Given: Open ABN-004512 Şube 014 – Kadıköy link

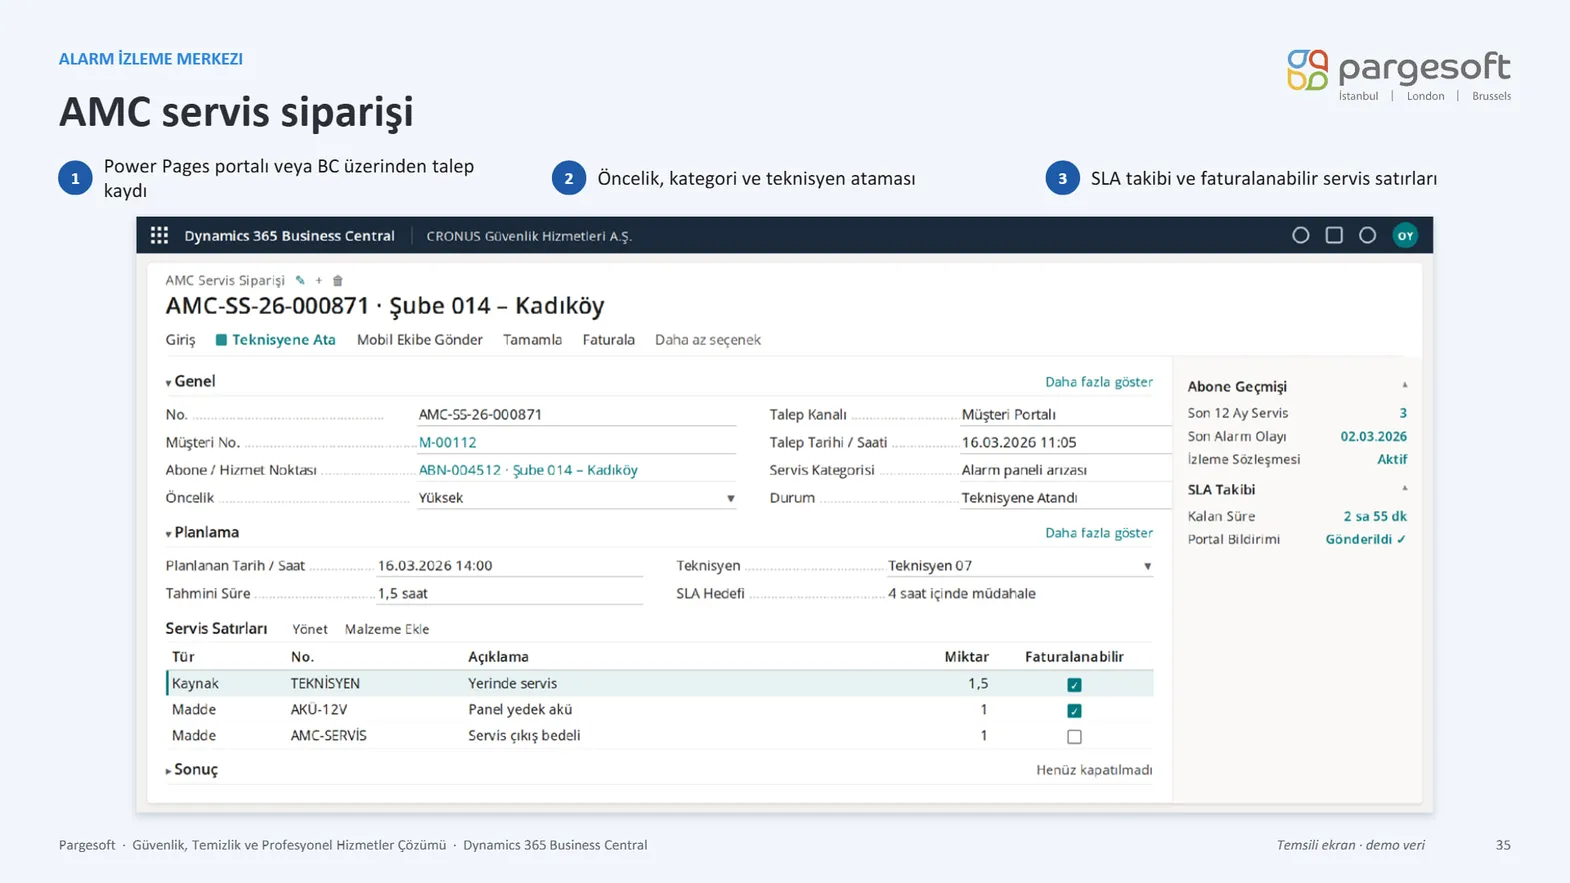Looking at the screenshot, I should pyautogui.click(x=528, y=470).
